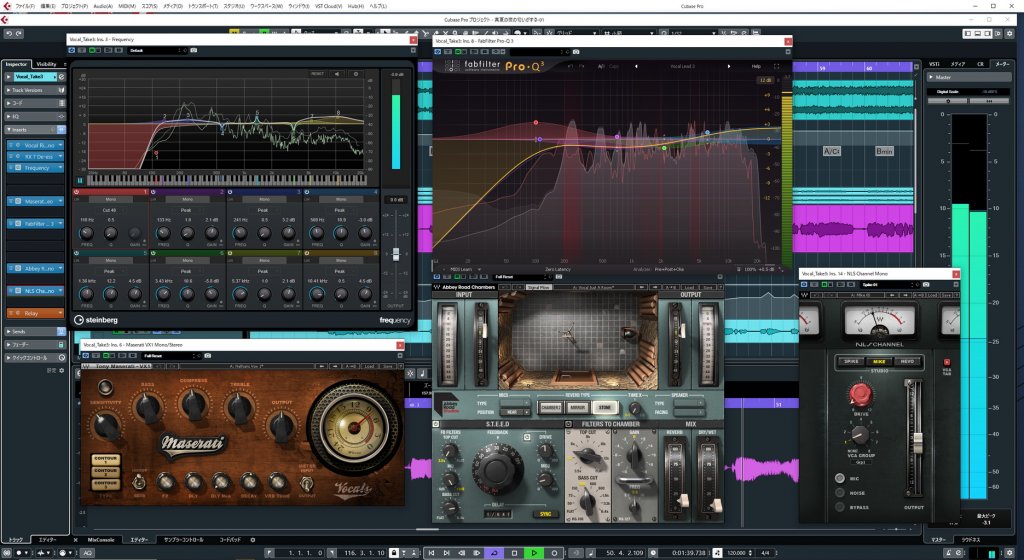1024x560 pixels.
Task: Open the Audio(A) menu
Action: tap(103, 5)
